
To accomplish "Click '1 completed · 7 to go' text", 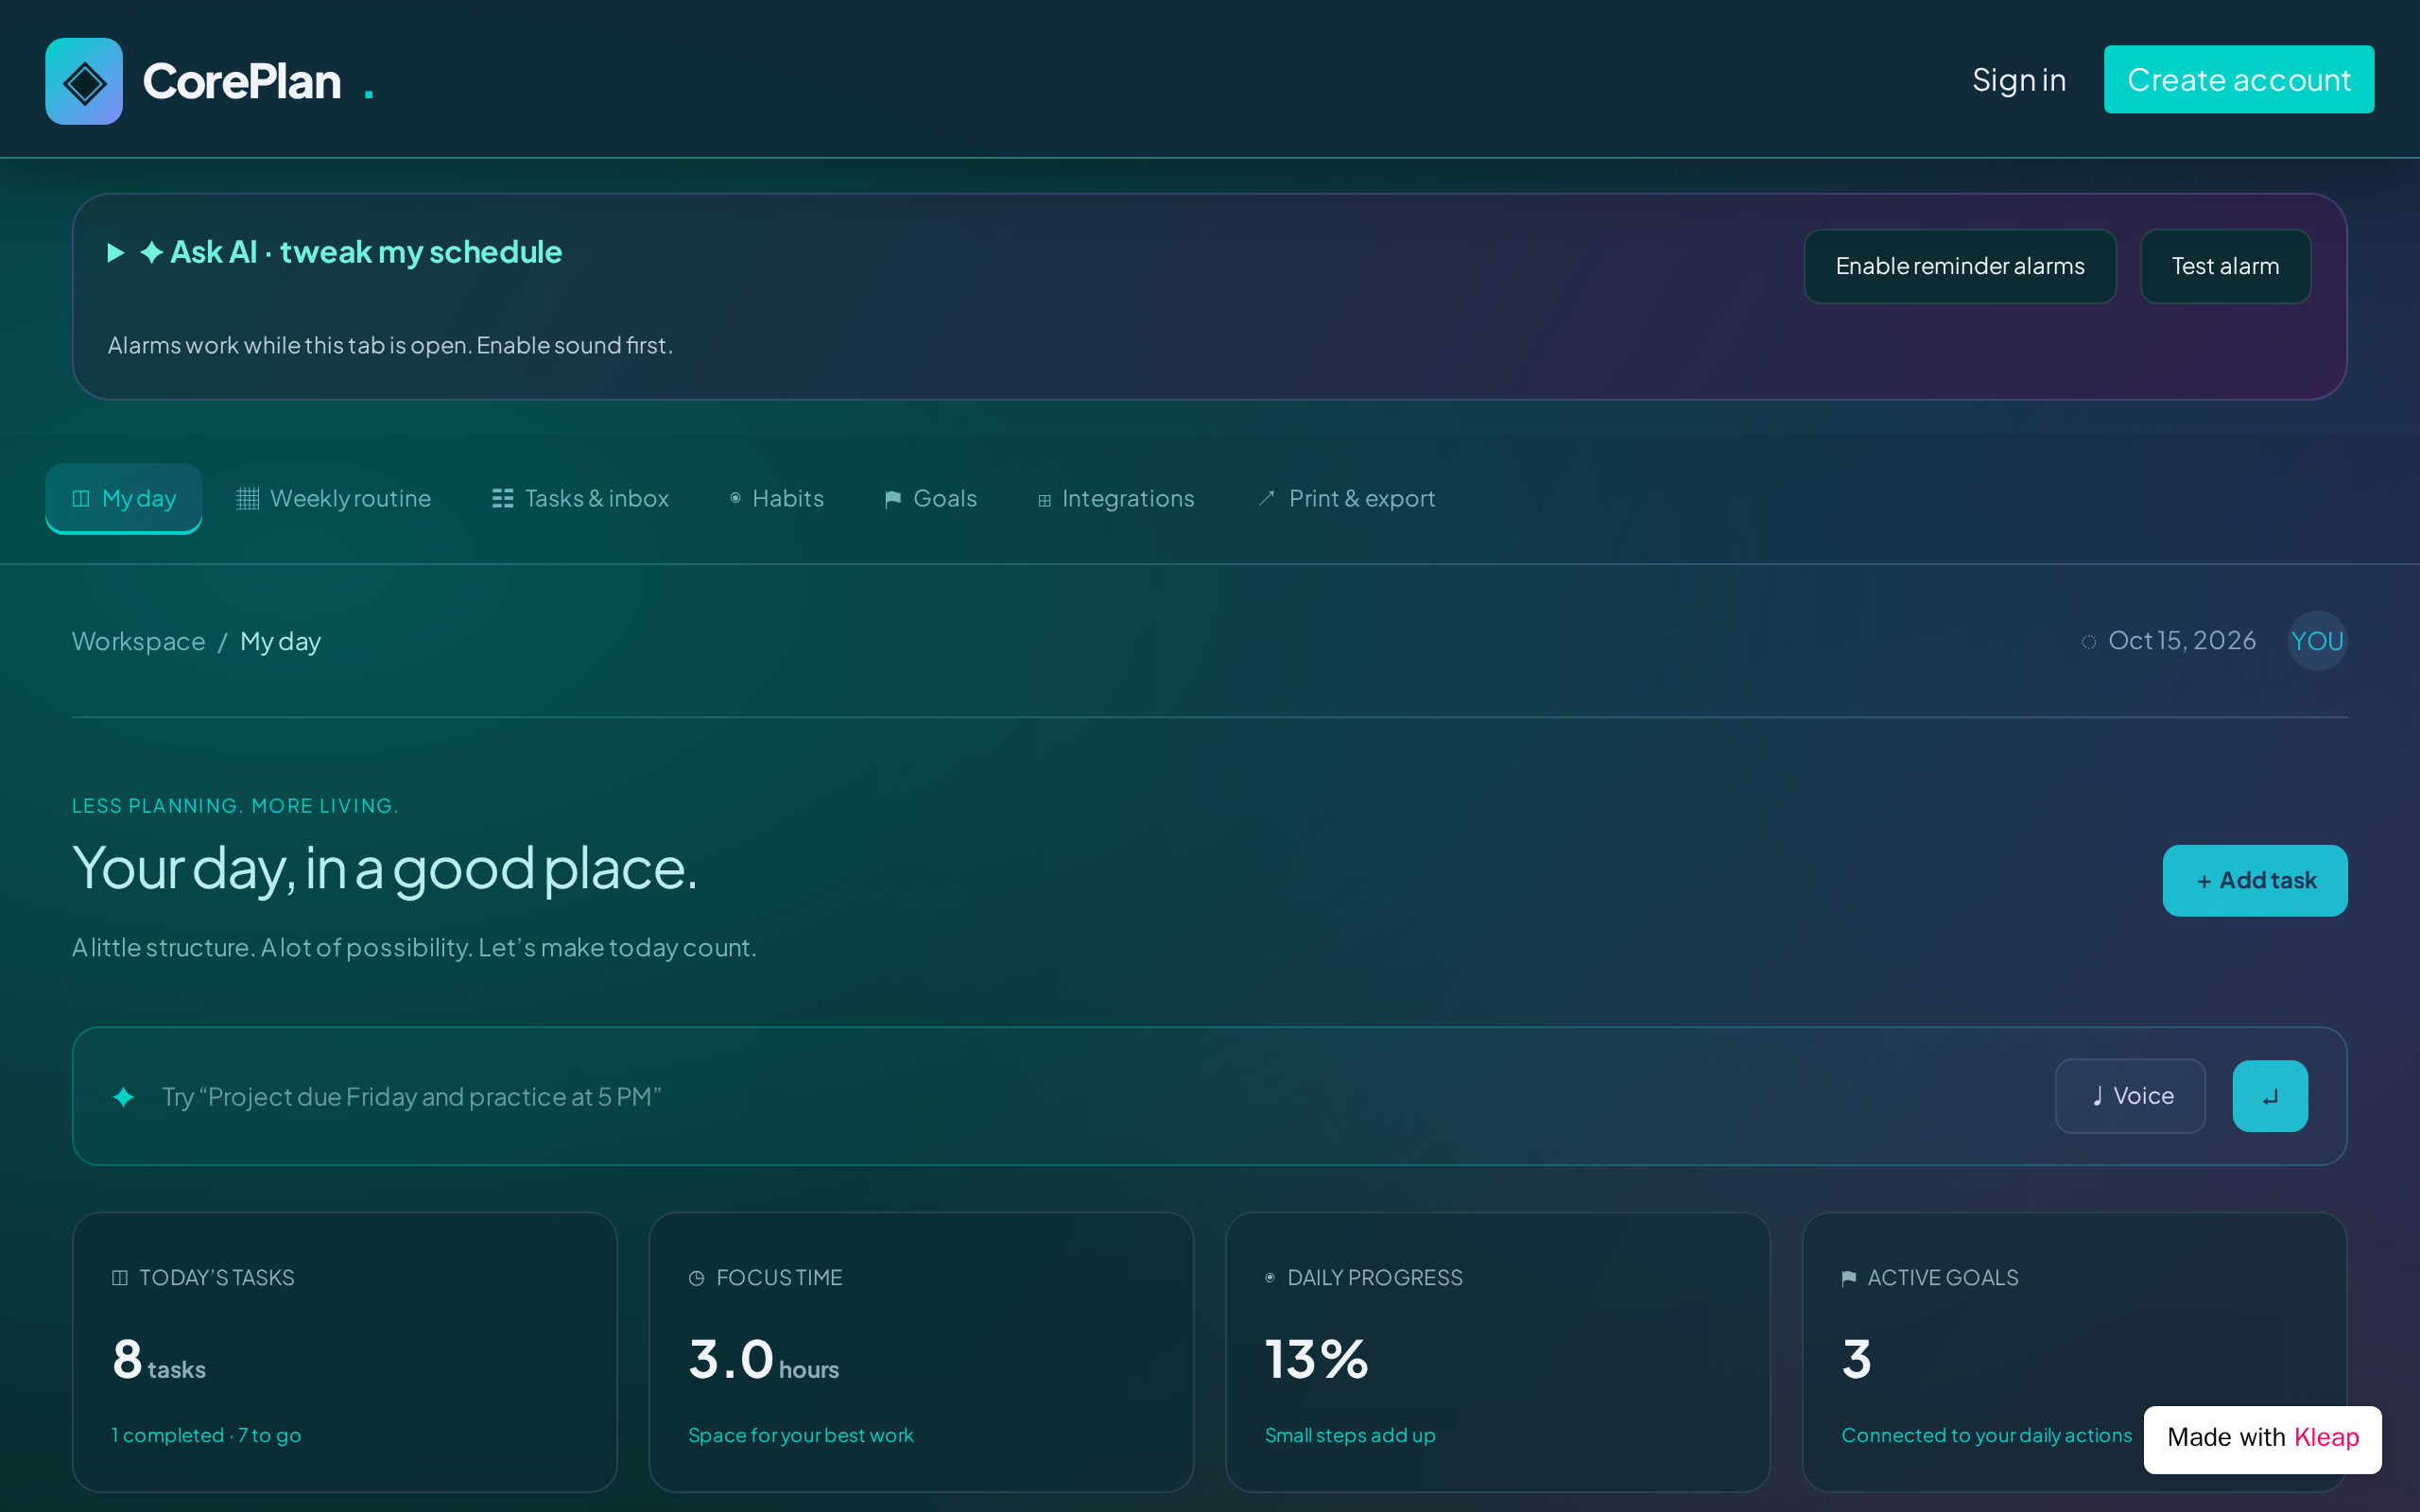I will point(206,1435).
